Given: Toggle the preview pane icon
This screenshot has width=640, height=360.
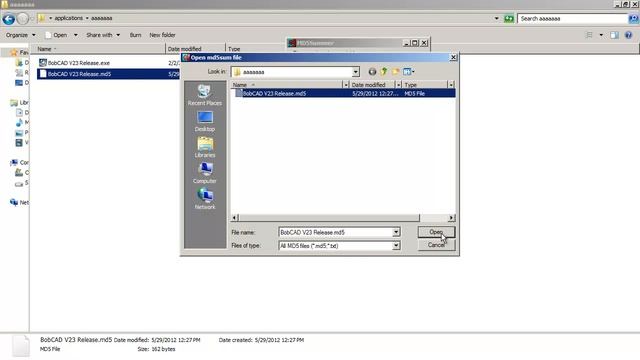Looking at the screenshot, I should (614, 35).
